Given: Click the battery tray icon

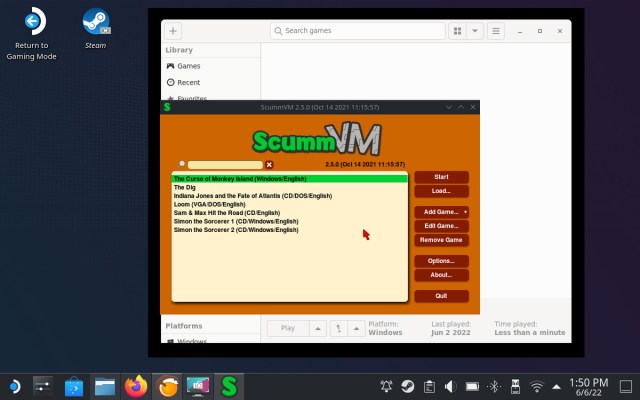Looking at the screenshot, I should click(472, 386).
